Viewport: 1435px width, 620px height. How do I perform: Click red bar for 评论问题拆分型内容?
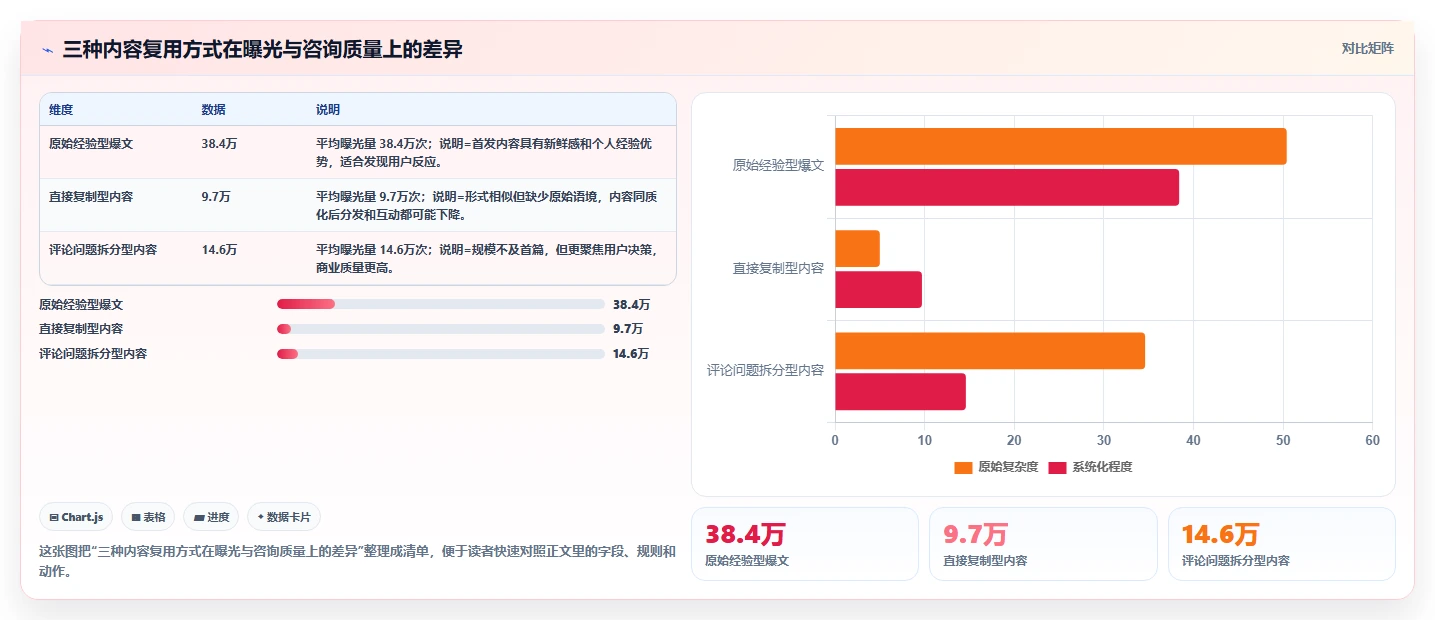(x=900, y=392)
